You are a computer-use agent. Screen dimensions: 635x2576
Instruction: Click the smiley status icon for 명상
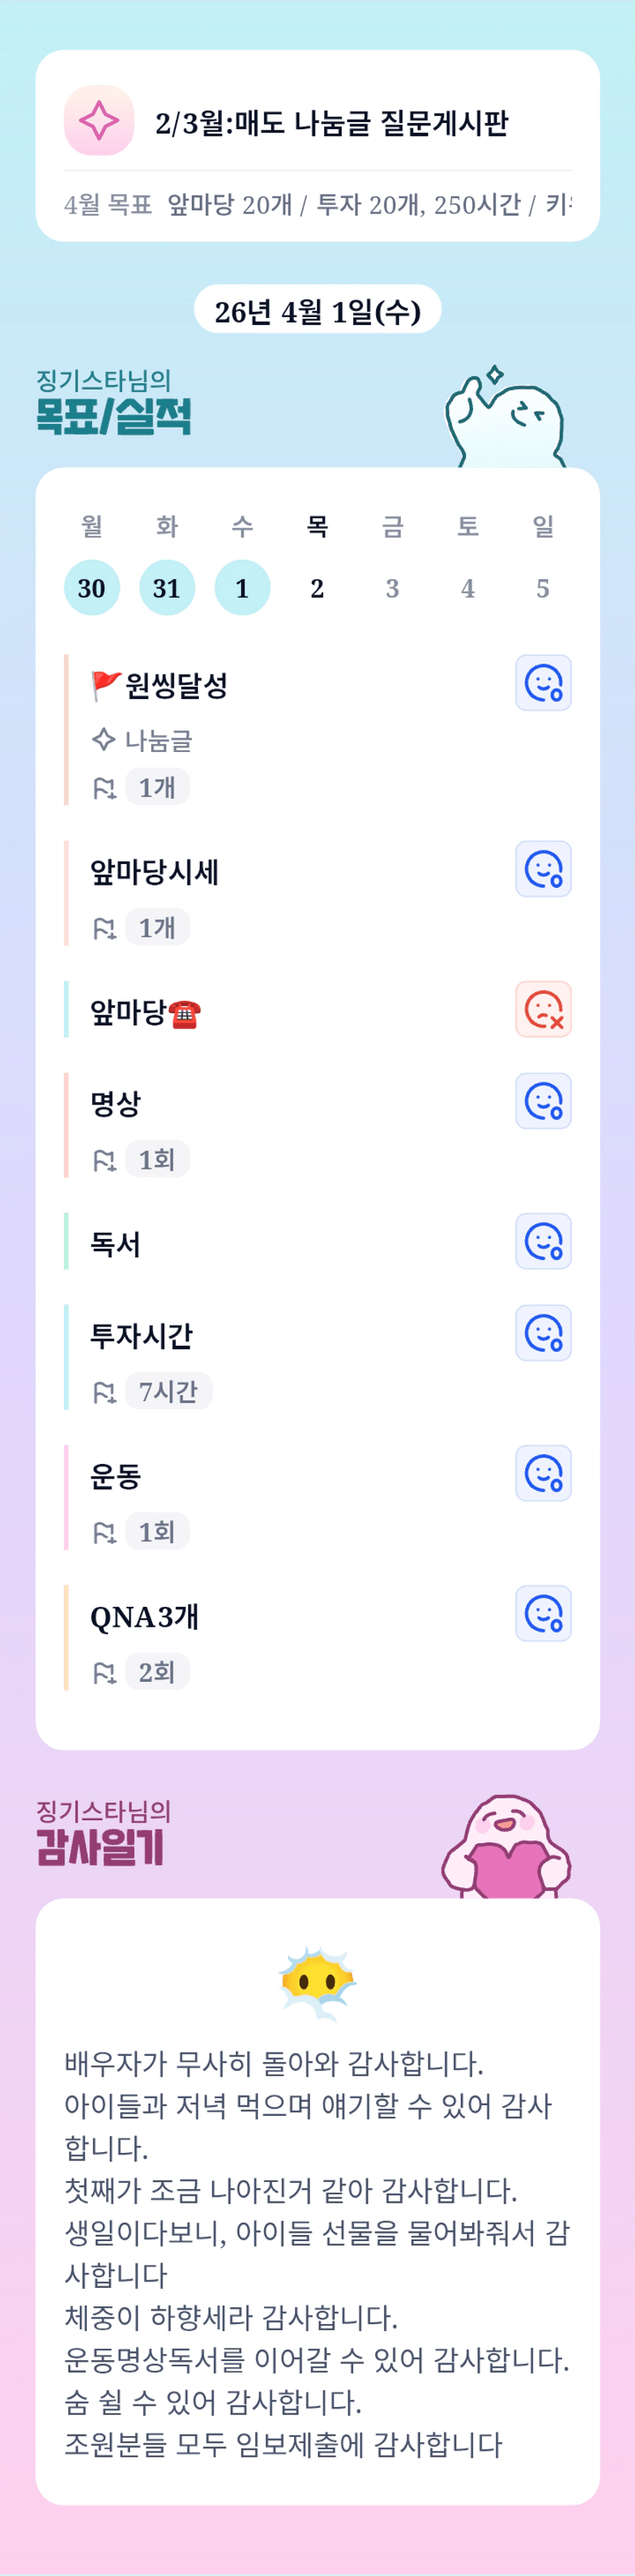543,1101
